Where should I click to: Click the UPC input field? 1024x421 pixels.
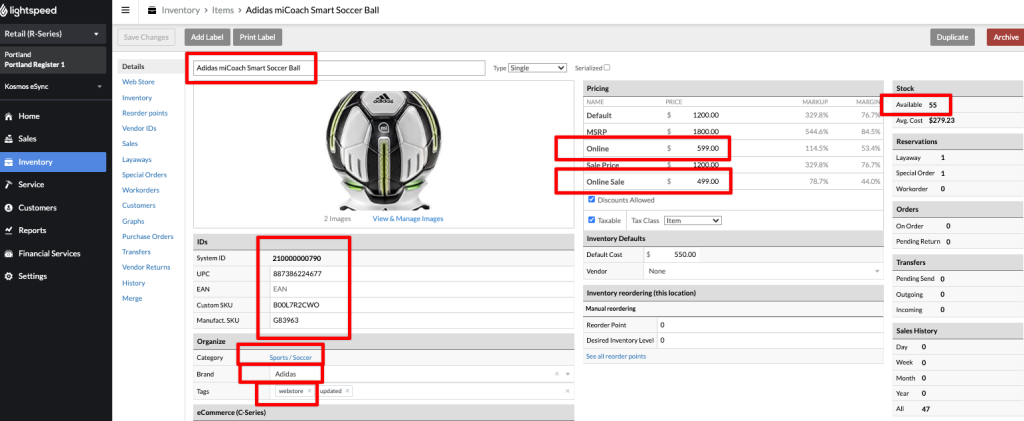coord(421,273)
